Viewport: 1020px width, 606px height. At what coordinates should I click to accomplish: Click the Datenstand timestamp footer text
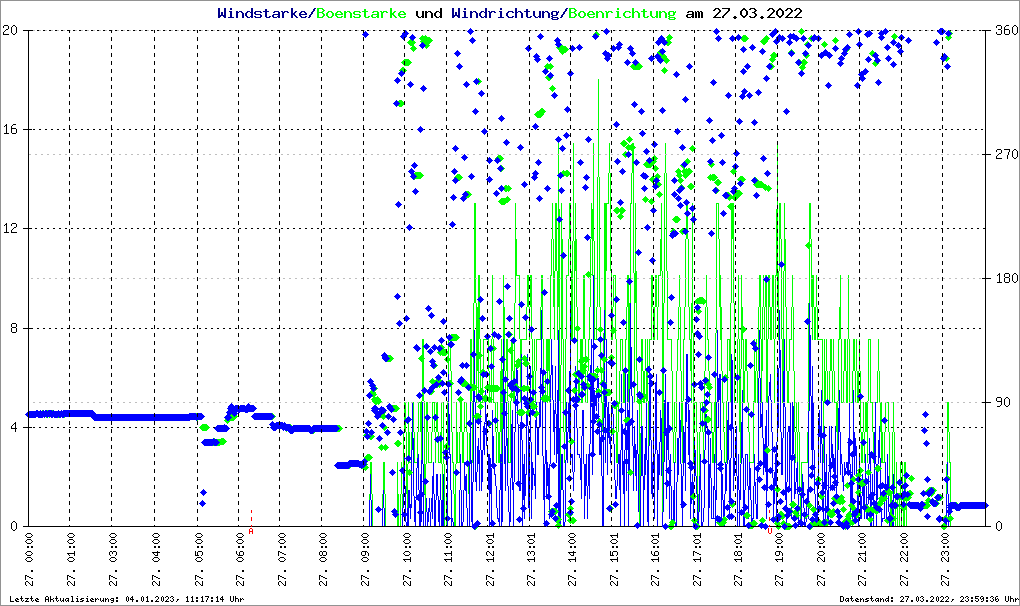[x=929, y=599]
